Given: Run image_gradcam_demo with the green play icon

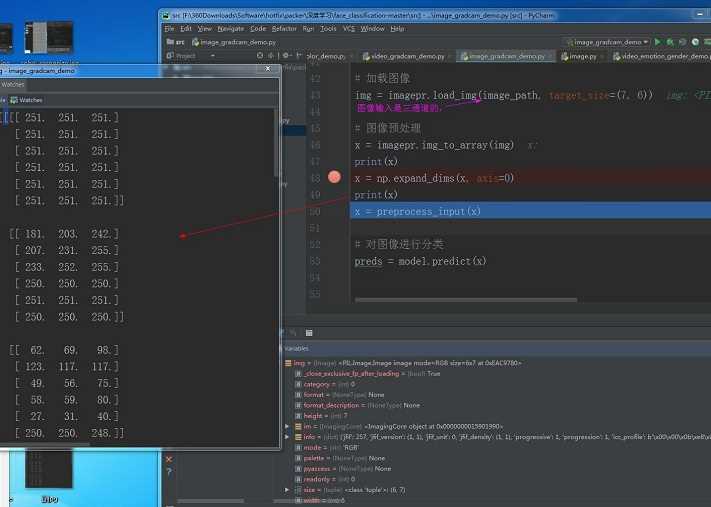Looking at the screenshot, I should [x=657, y=42].
